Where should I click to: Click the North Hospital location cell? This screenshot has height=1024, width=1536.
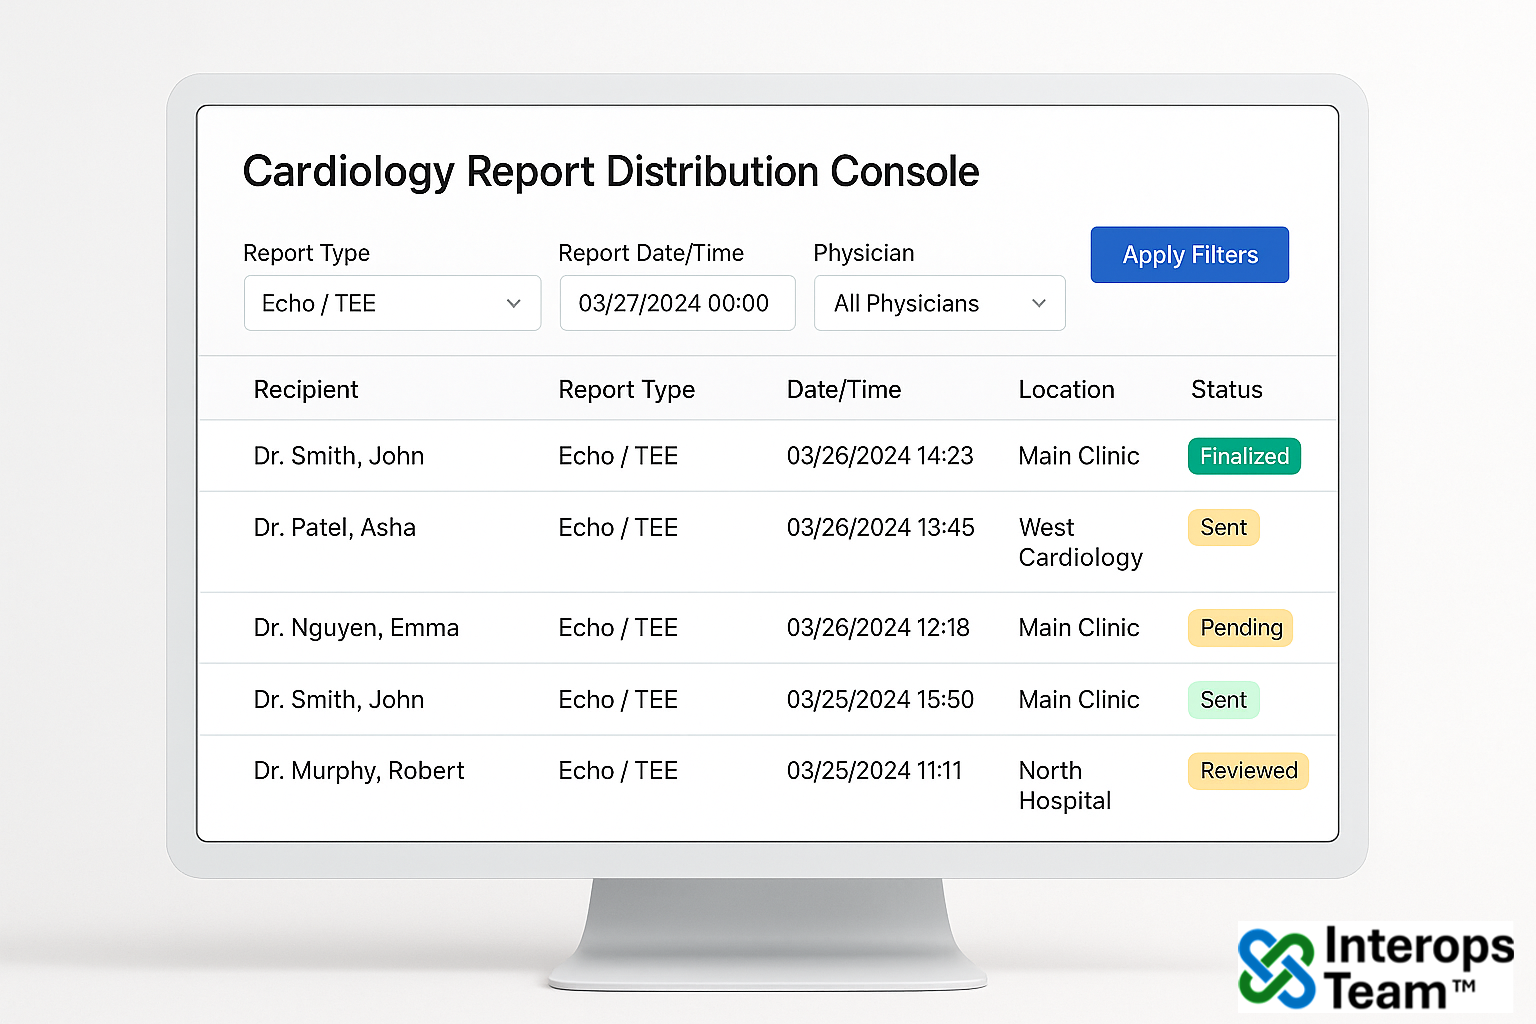click(1065, 786)
